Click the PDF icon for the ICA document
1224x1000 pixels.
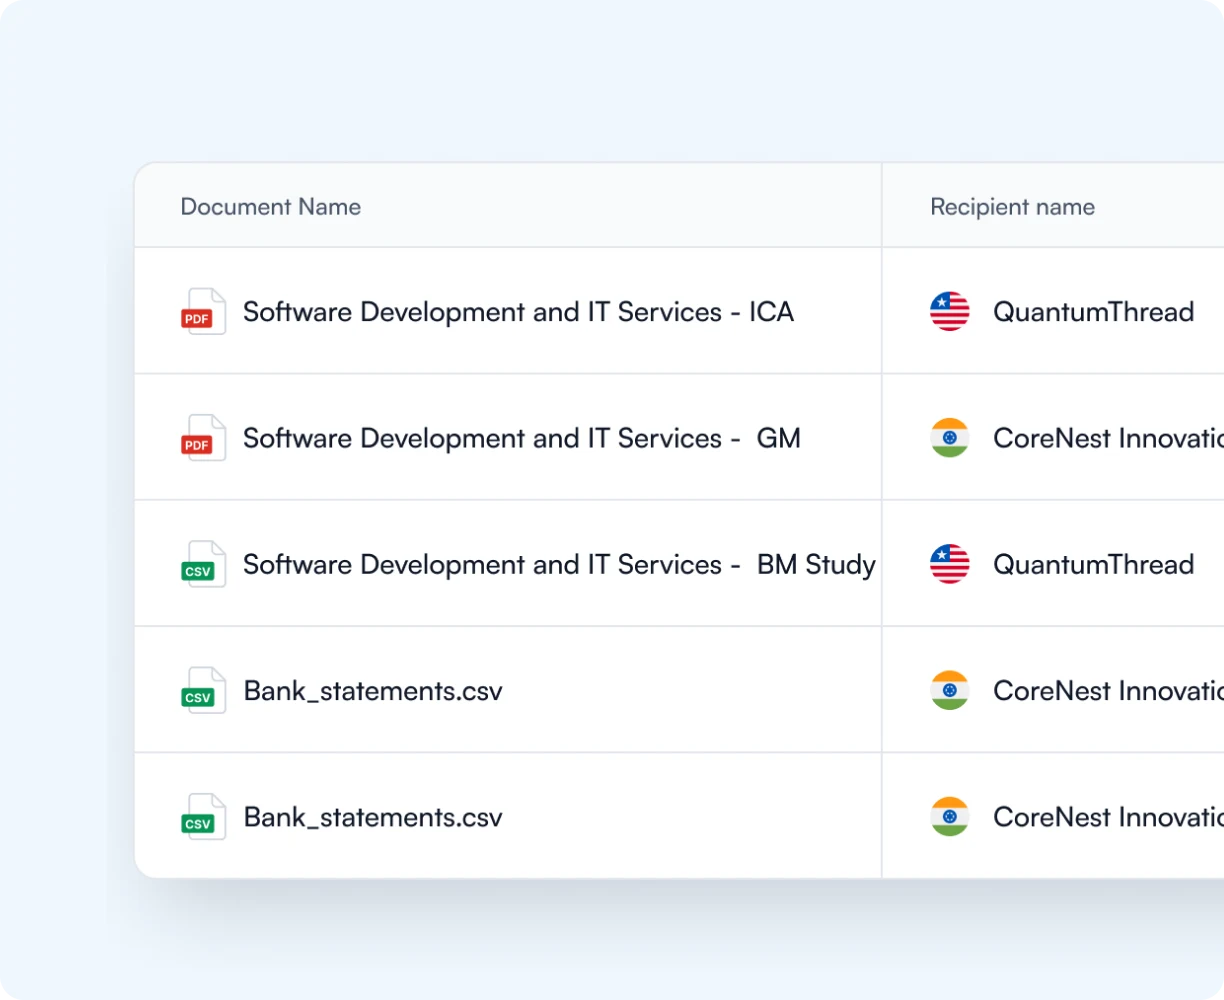202,311
